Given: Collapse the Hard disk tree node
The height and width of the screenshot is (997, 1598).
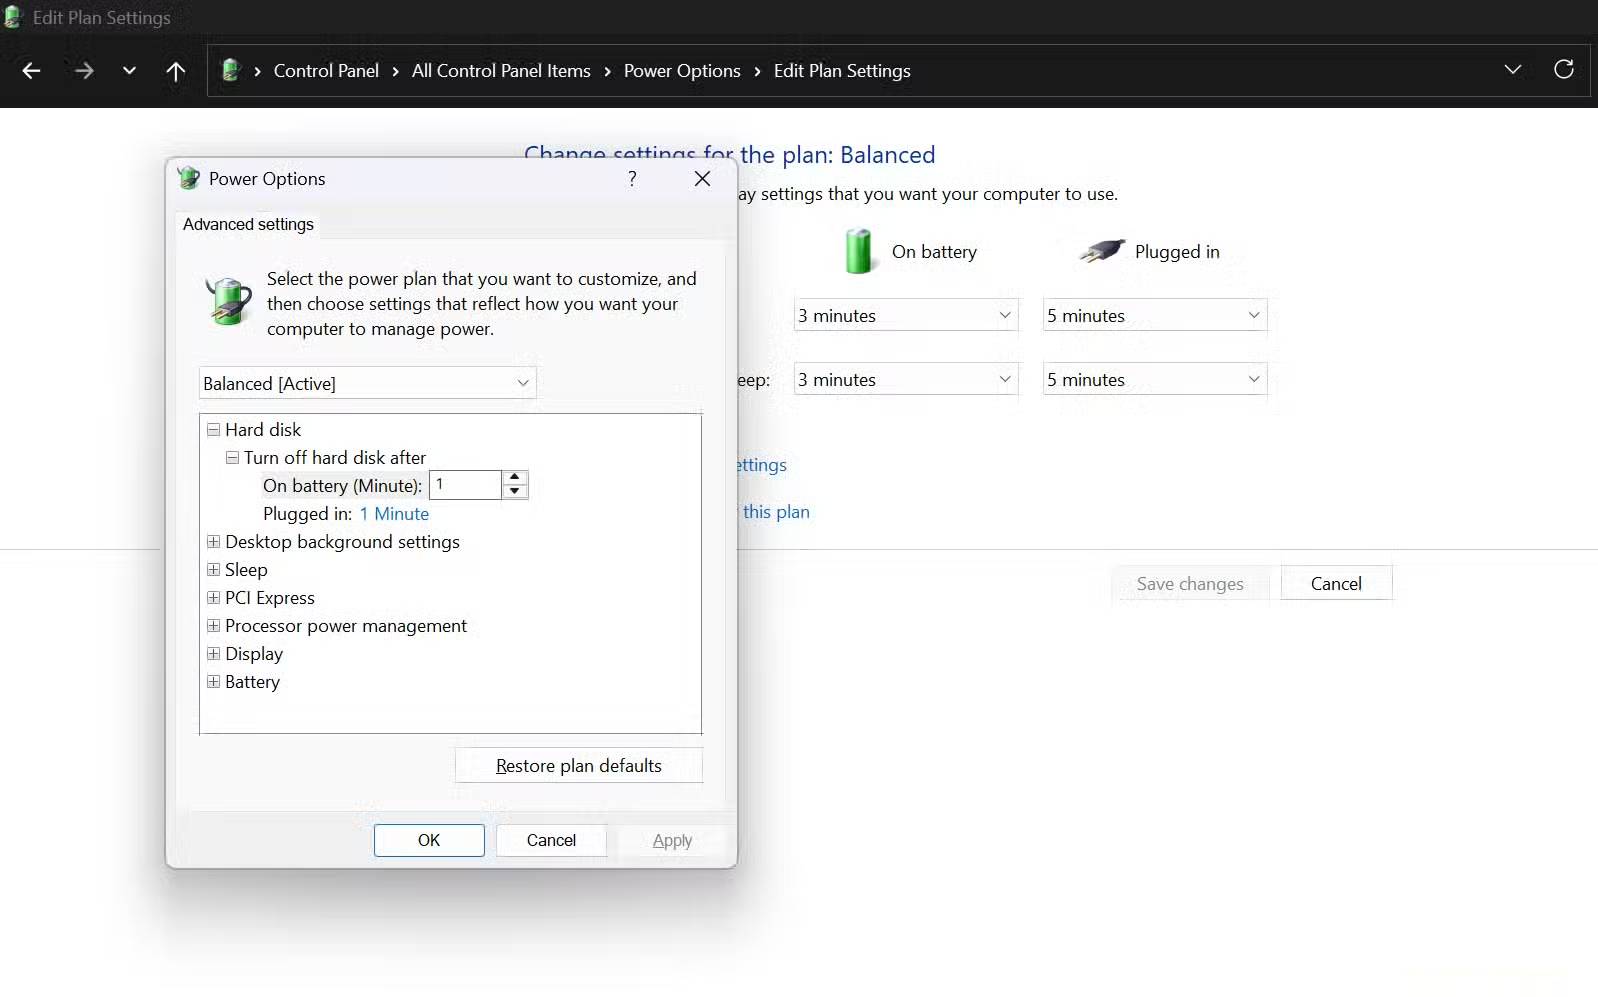Looking at the screenshot, I should 213,430.
